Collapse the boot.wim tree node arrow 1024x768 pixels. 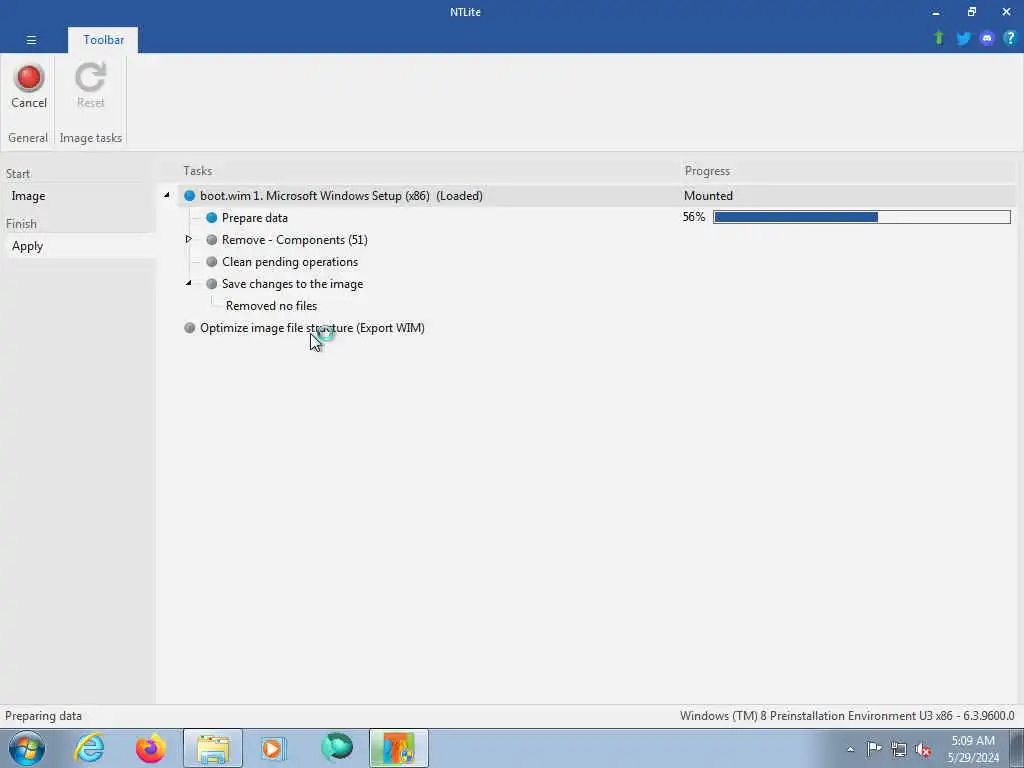click(167, 195)
